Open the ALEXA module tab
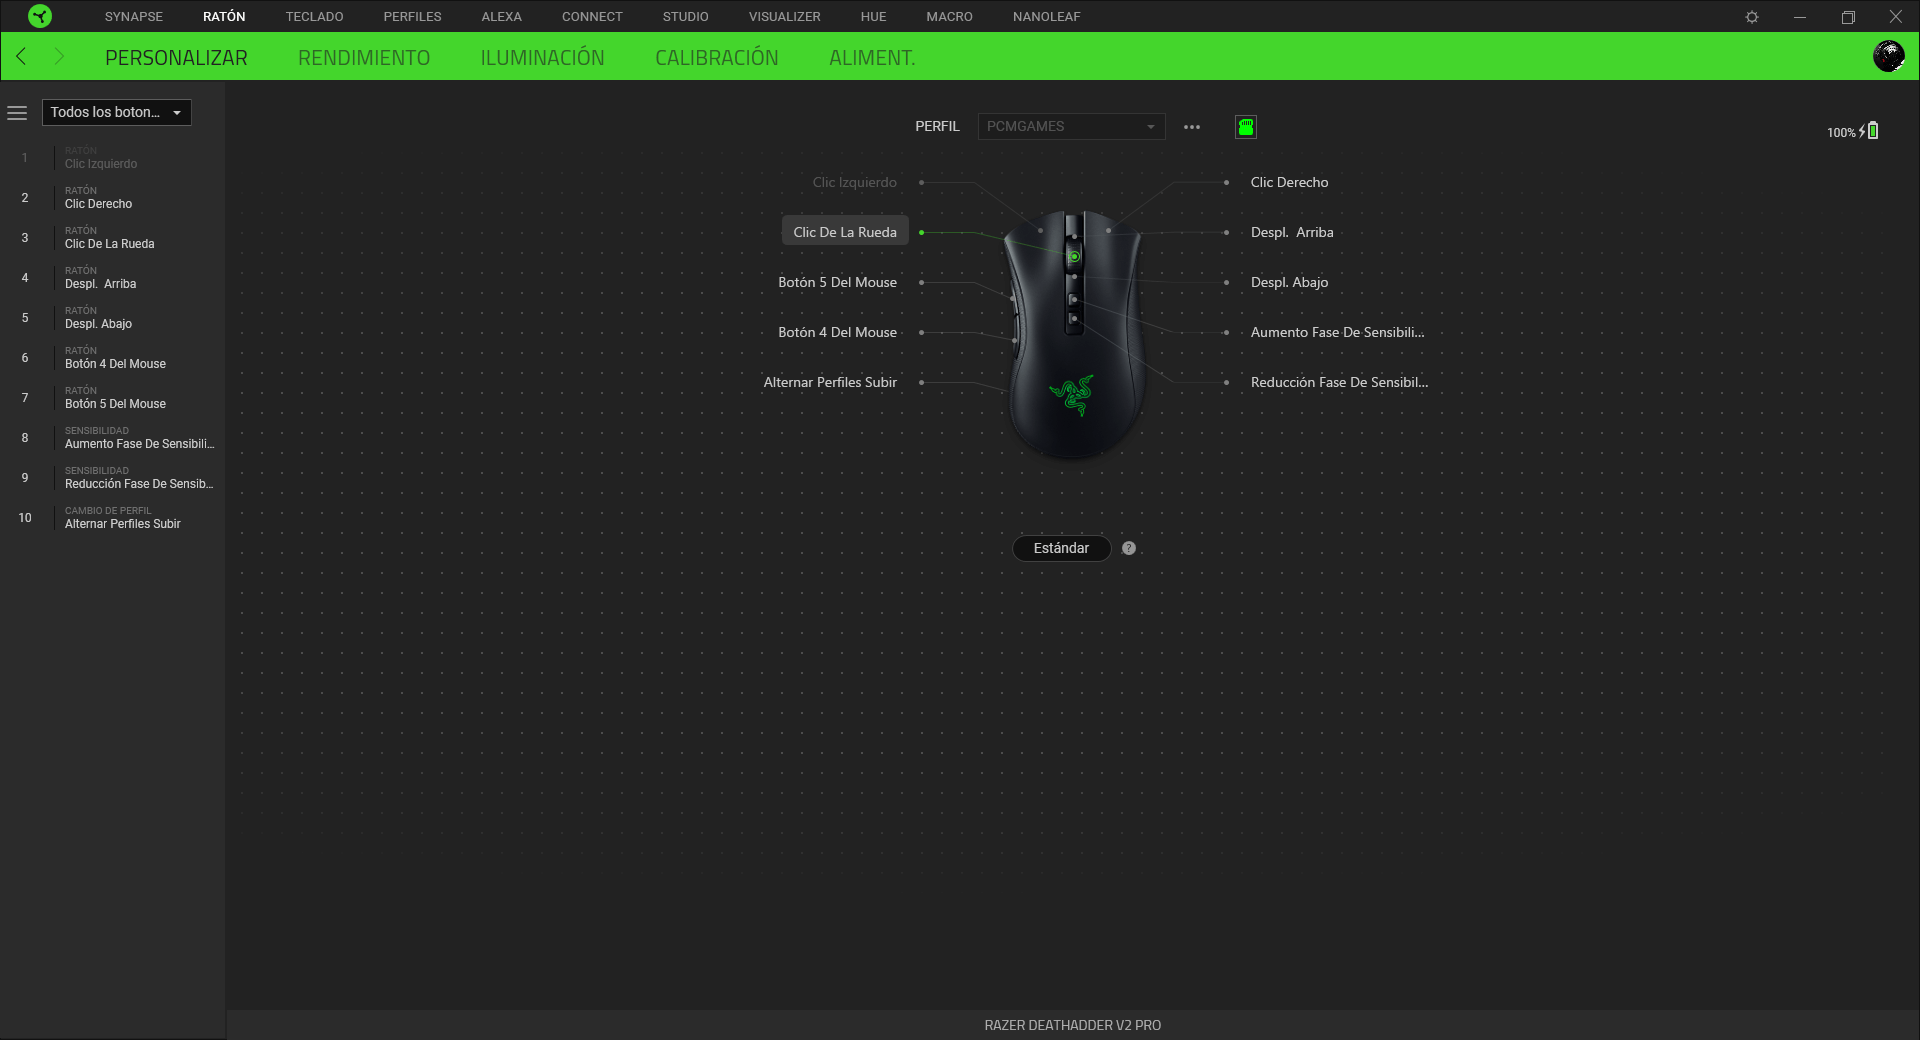The image size is (1920, 1040). pyautogui.click(x=502, y=17)
